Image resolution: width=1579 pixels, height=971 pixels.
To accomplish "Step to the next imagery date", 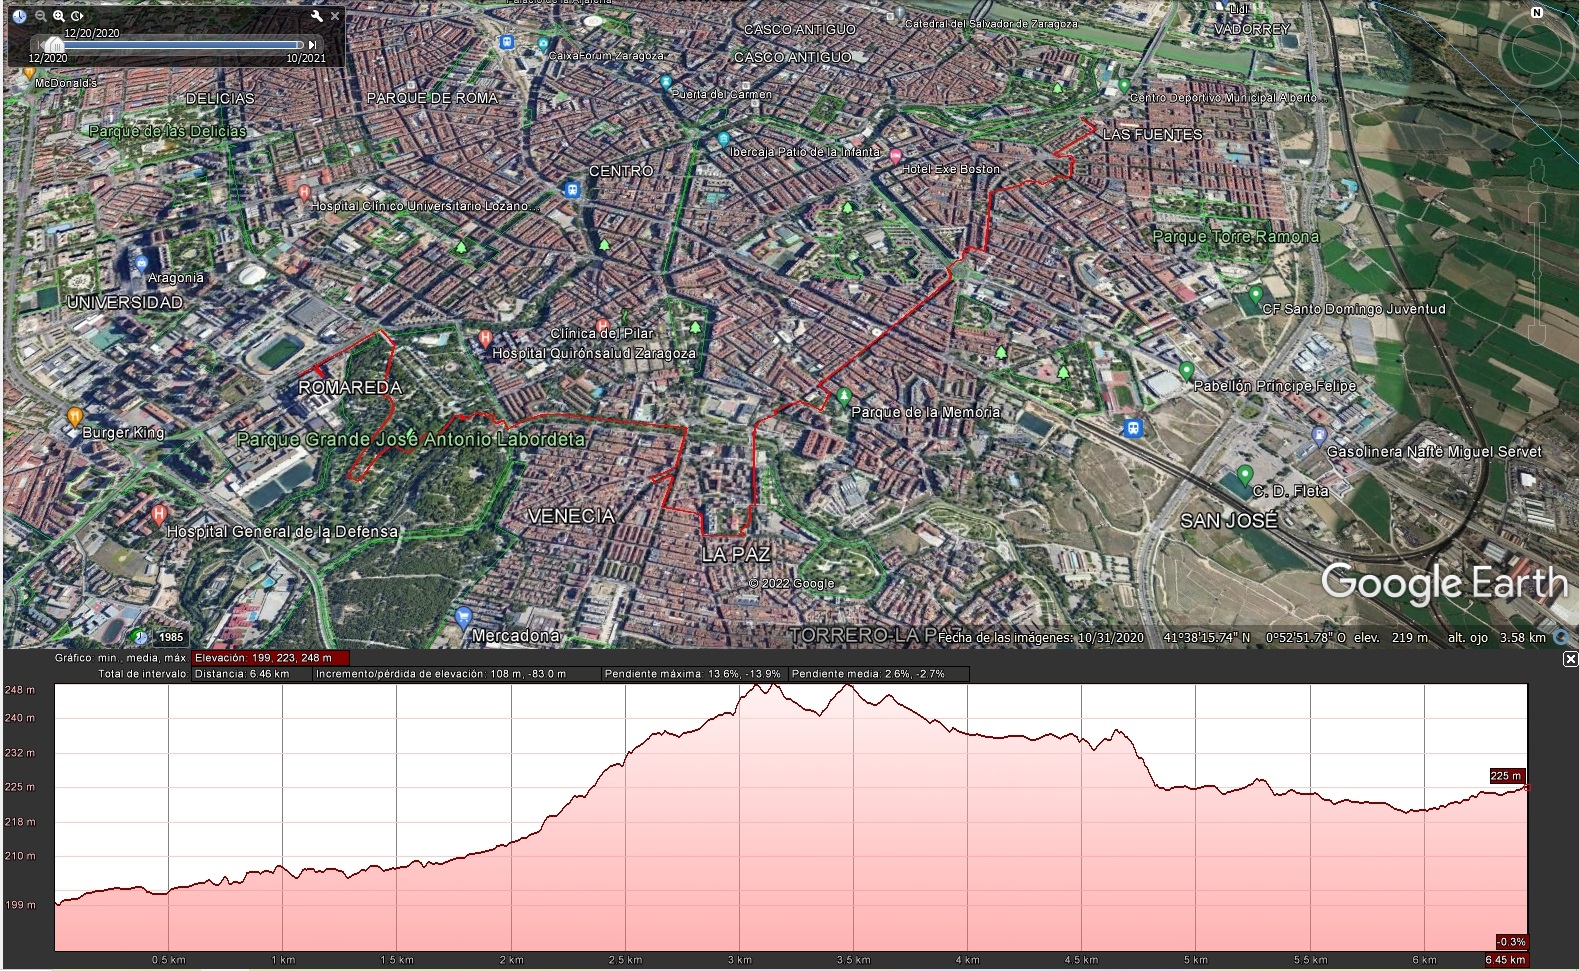I will coord(313,45).
